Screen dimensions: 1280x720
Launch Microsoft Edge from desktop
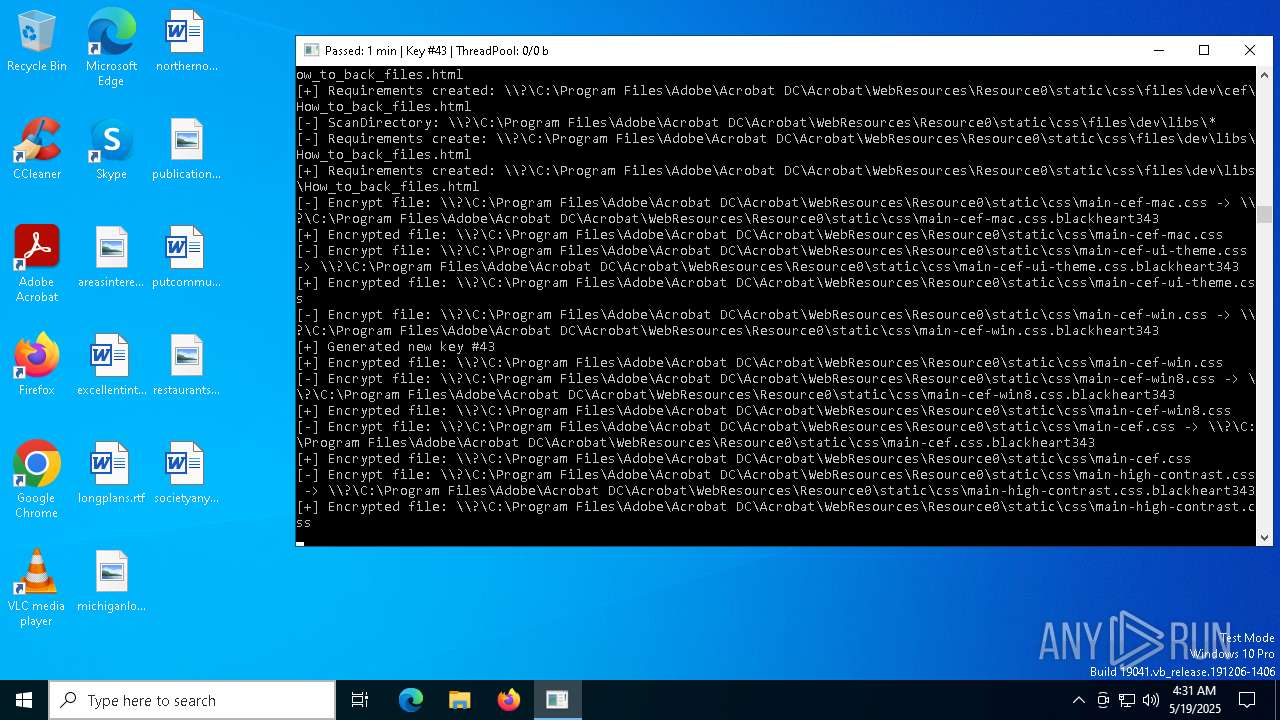(x=111, y=47)
